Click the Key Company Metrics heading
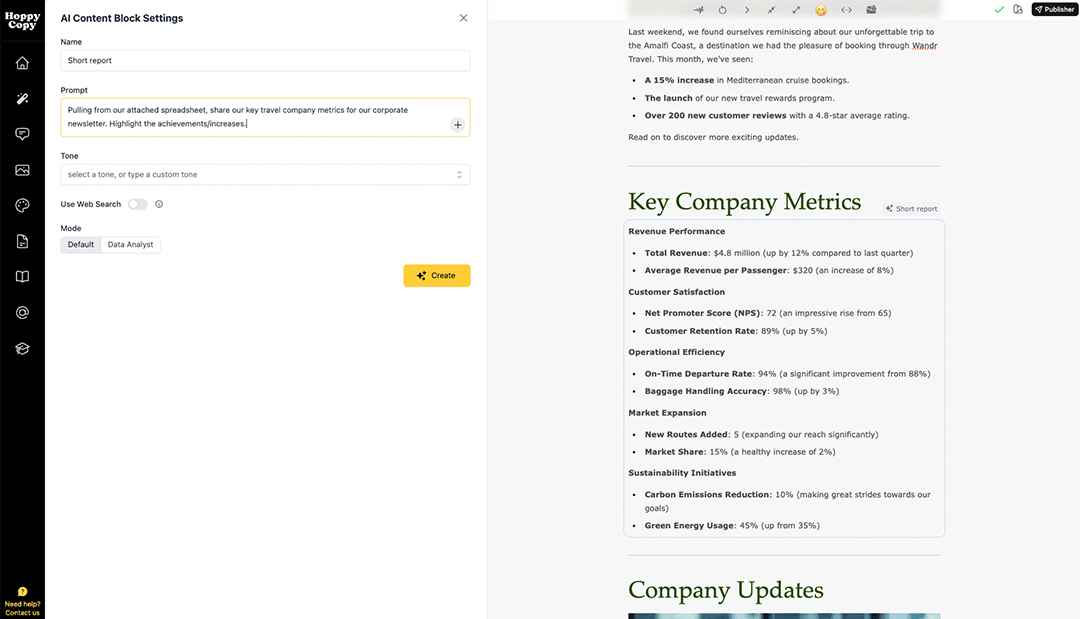The image size is (1080, 619). (x=745, y=202)
